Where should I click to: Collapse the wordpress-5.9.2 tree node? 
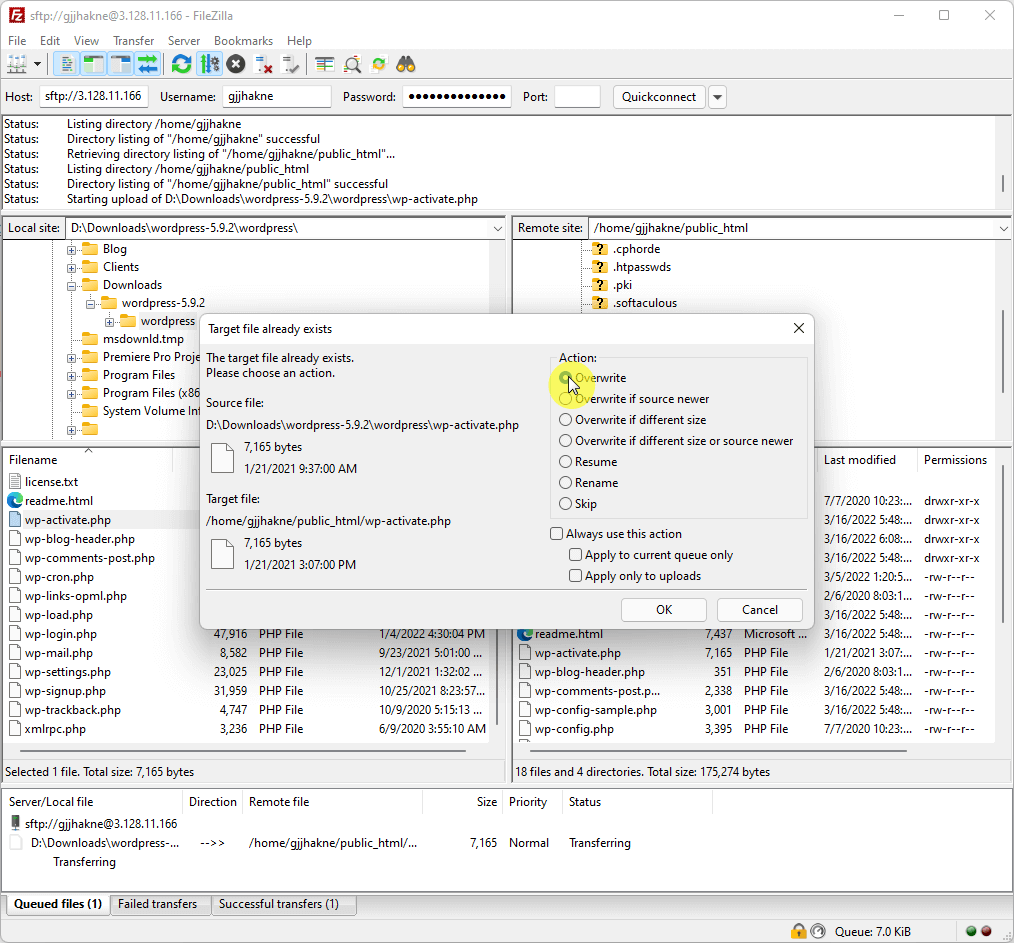point(91,304)
